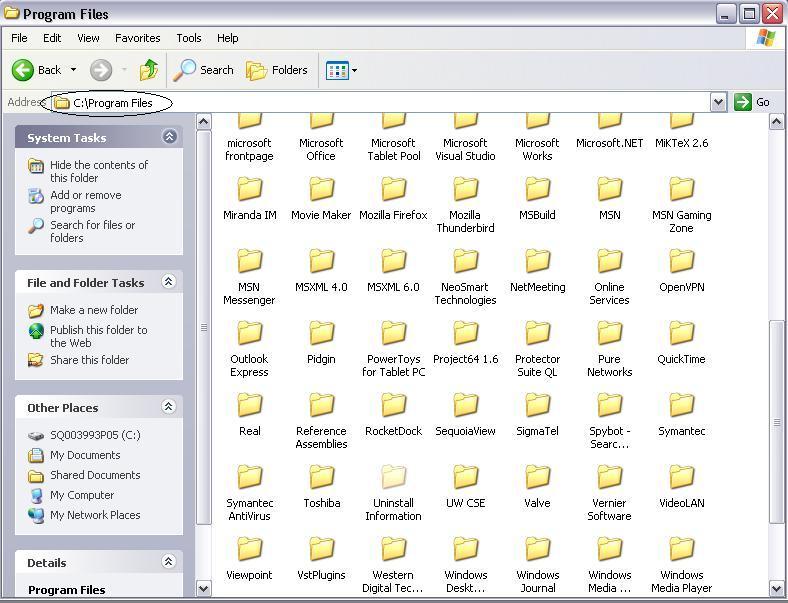Image resolution: width=788 pixels, height=603 pixels.
Task: Click the Go button
Action: click(x=752, y=102)
